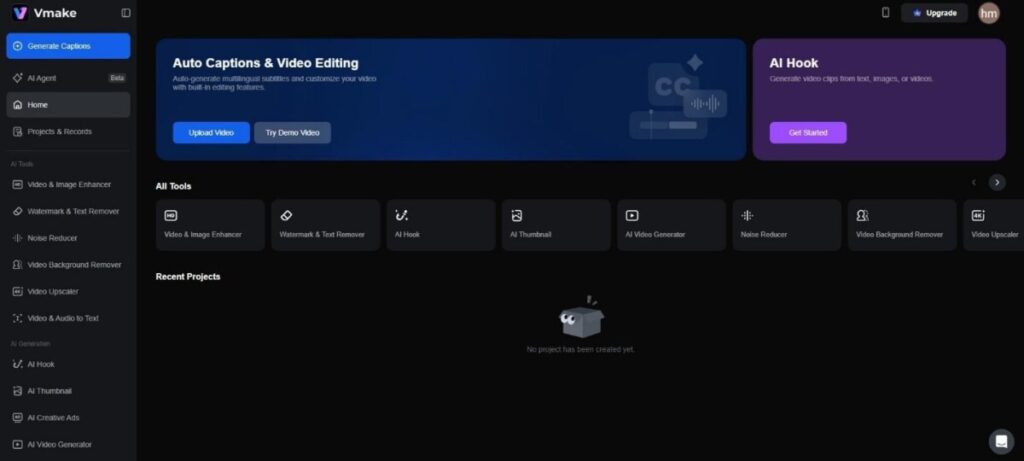1024x461 pixels.
Task: Open the Watermark & Text Remover tool card
Action: point(327,225)
